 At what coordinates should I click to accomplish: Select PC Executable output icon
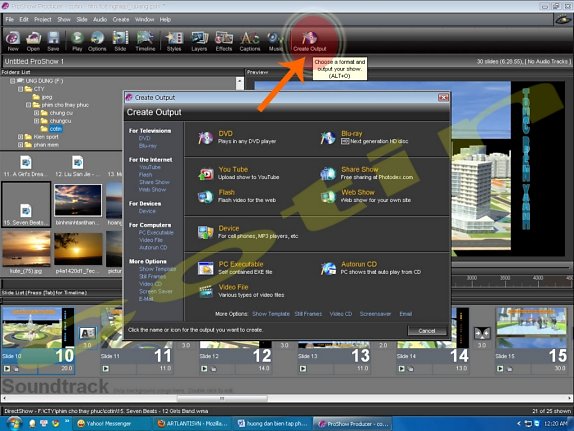click(205, 268)
